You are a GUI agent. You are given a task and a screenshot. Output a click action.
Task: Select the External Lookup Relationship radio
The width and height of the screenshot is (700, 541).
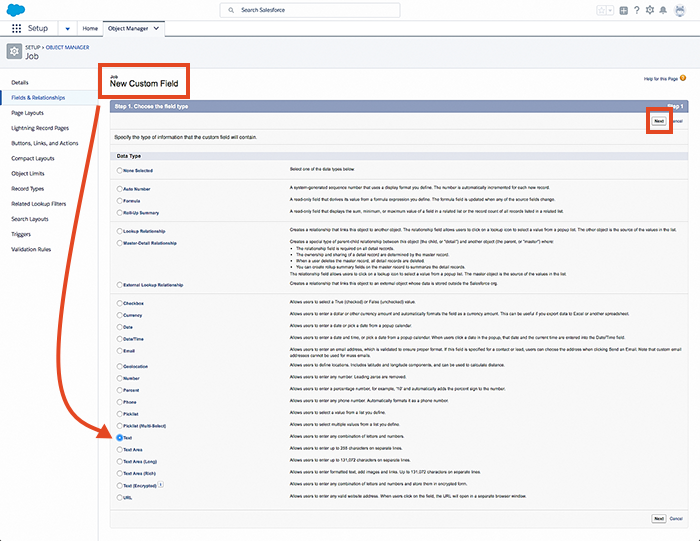click(x=120, y=284)
